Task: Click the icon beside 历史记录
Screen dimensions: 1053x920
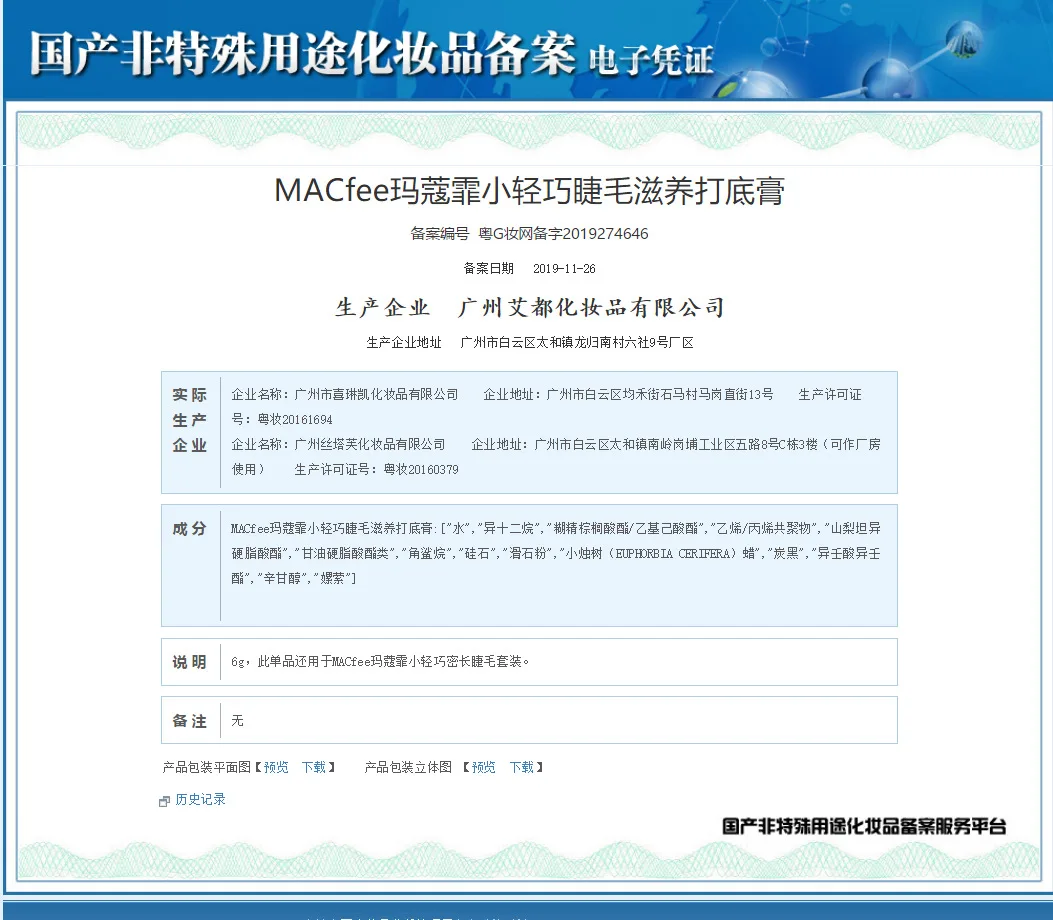Action: (x=164, y=800)
